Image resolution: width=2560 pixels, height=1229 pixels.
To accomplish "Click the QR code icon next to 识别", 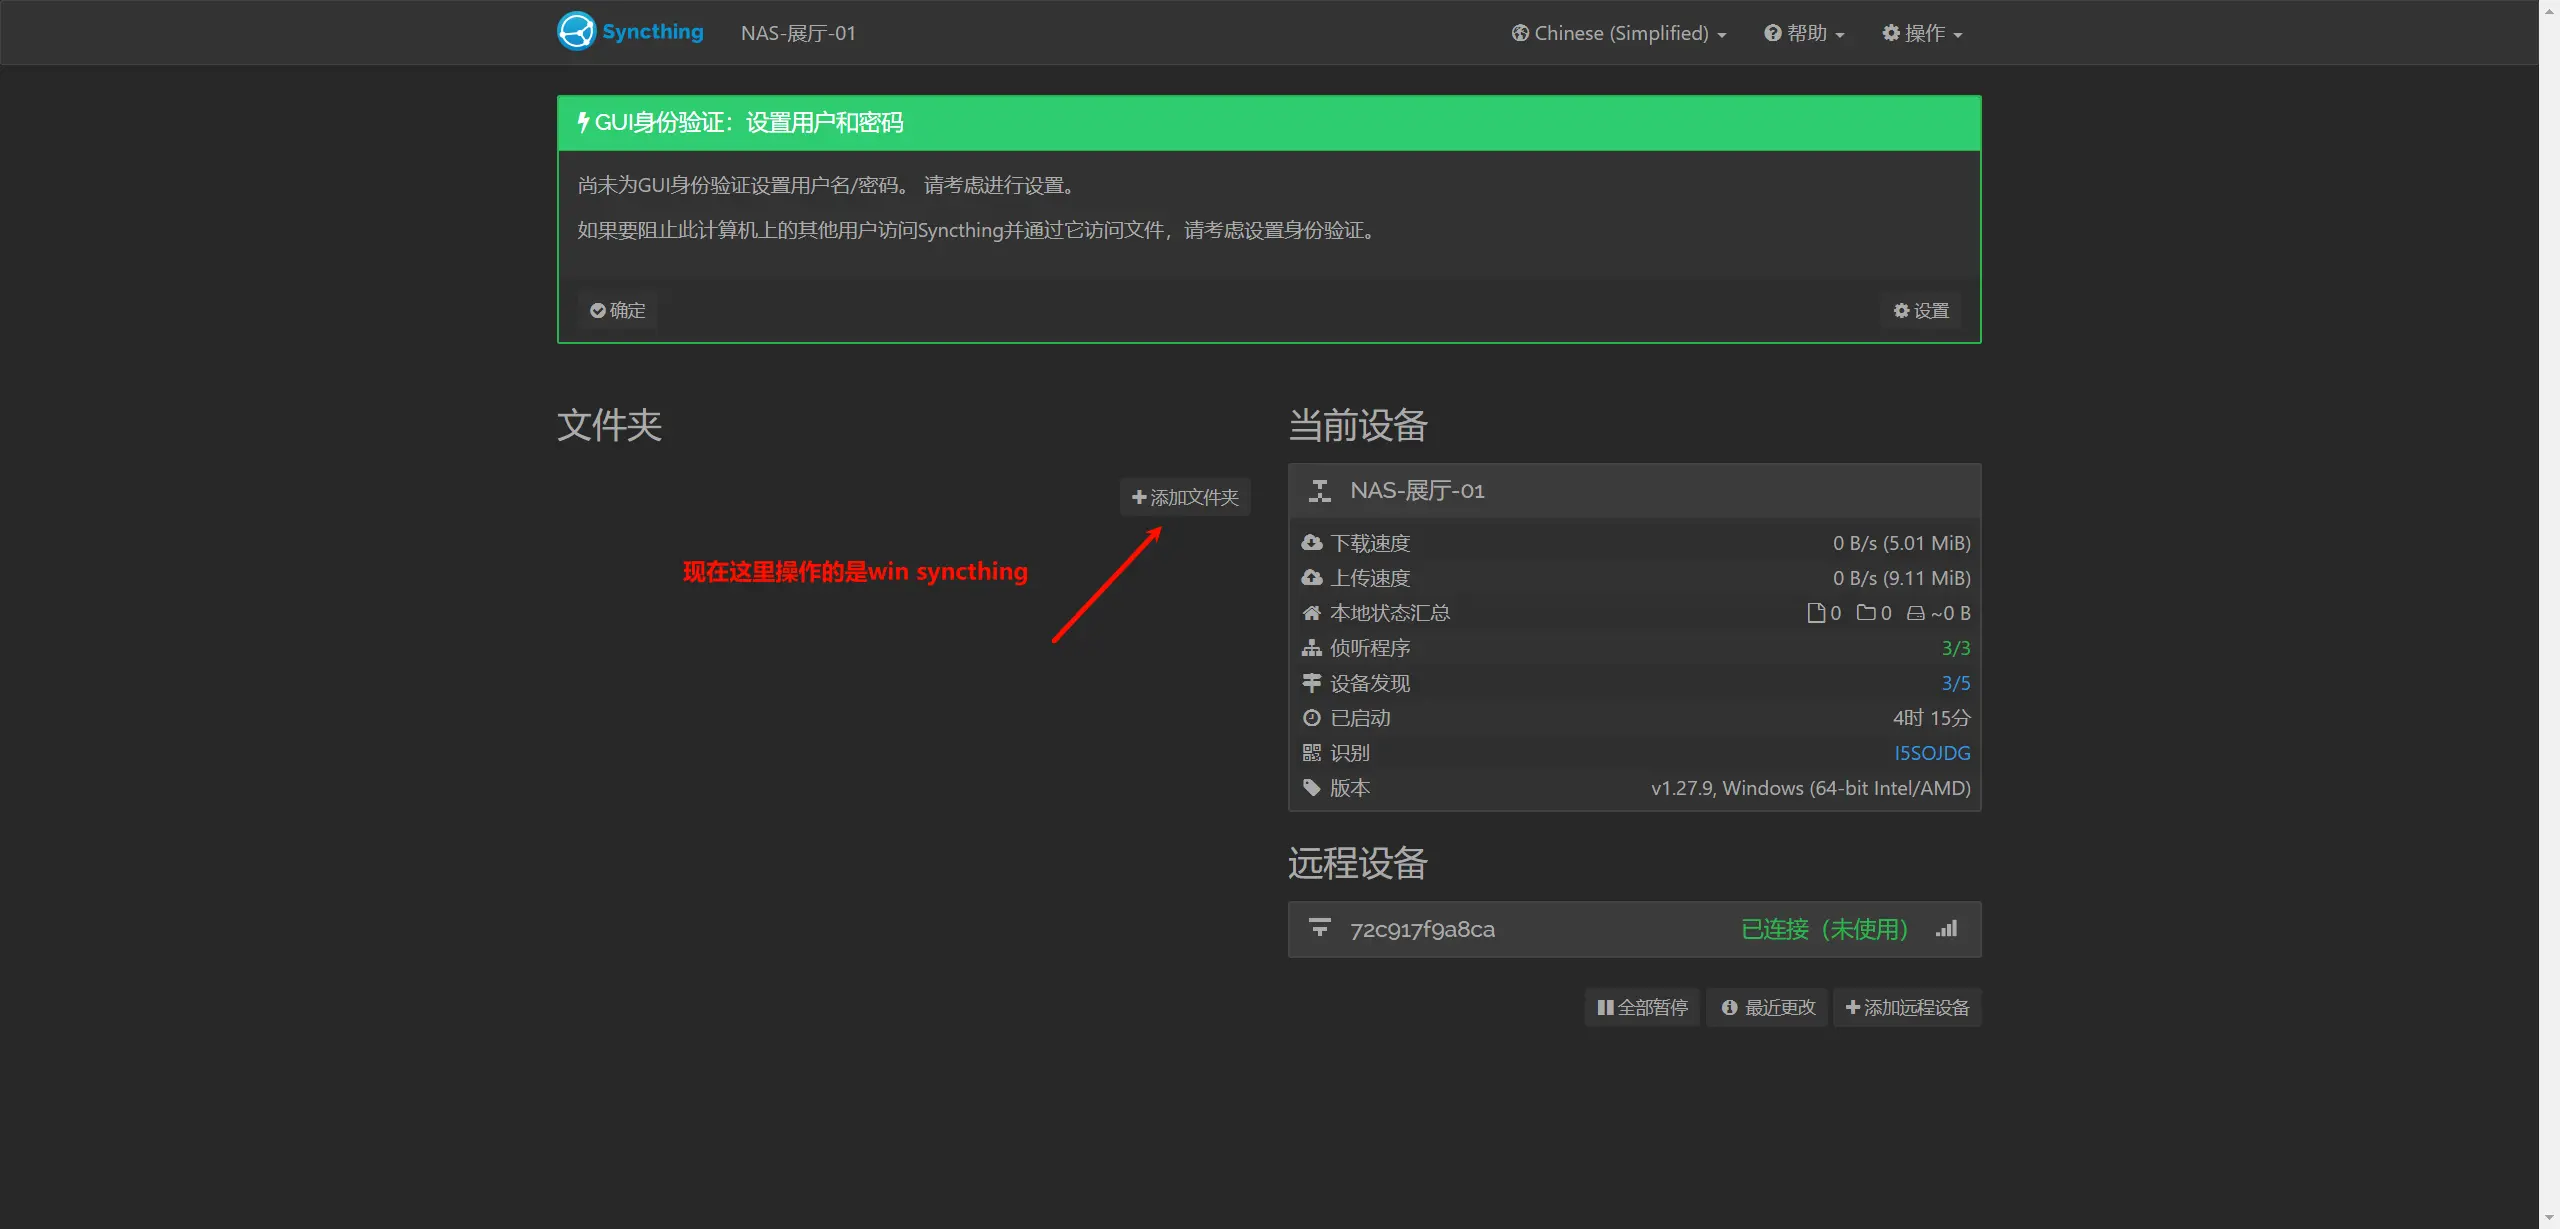I will tap(1312, 752).
